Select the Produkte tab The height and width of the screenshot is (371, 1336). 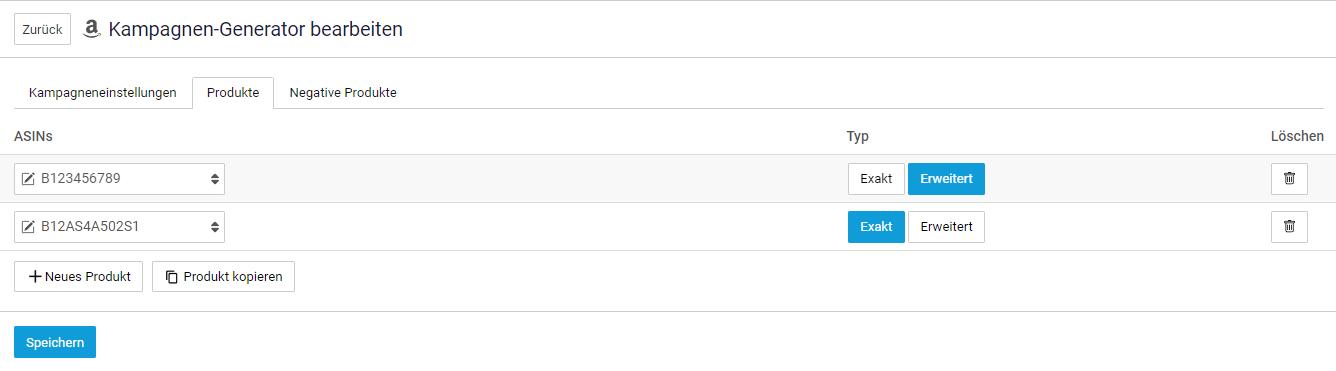233,93
